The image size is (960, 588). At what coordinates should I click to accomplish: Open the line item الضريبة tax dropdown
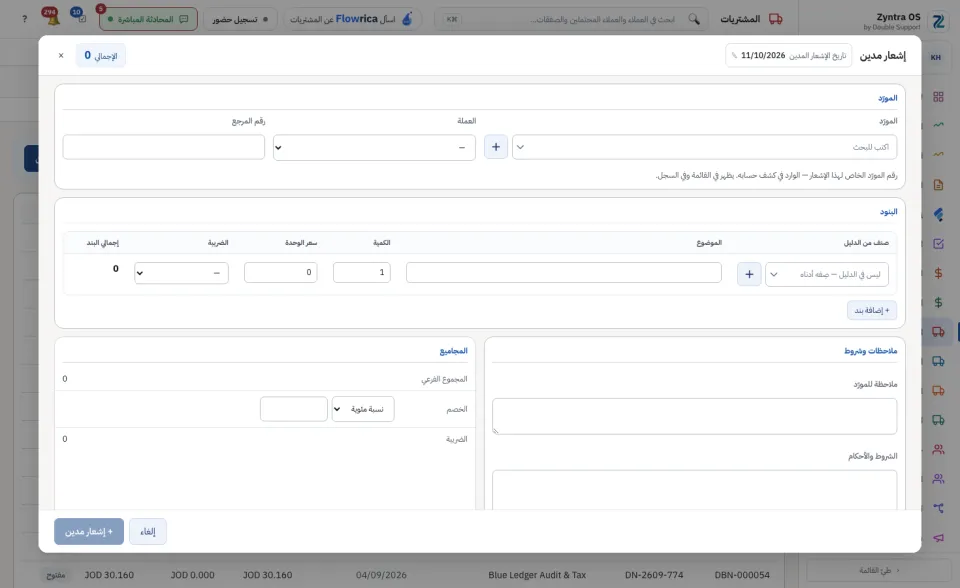pos(181,273)
